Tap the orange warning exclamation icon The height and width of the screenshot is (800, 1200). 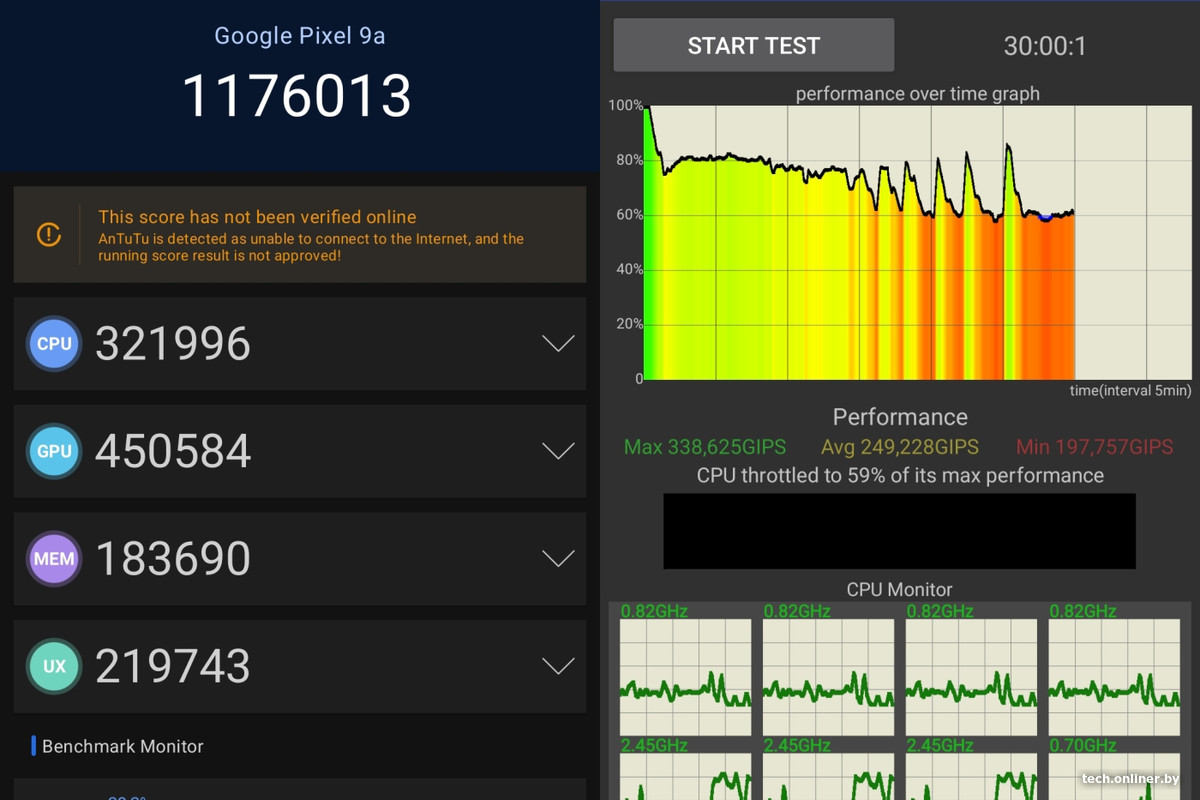pyautogui.click(x=48, y=235)
